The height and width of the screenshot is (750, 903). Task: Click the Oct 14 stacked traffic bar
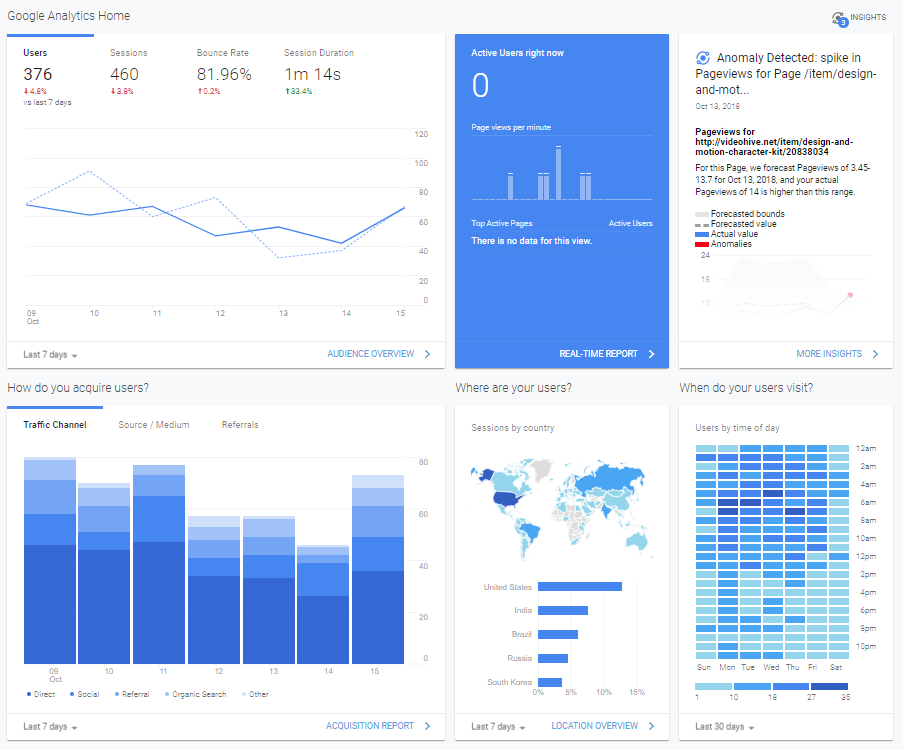[323, 605]
